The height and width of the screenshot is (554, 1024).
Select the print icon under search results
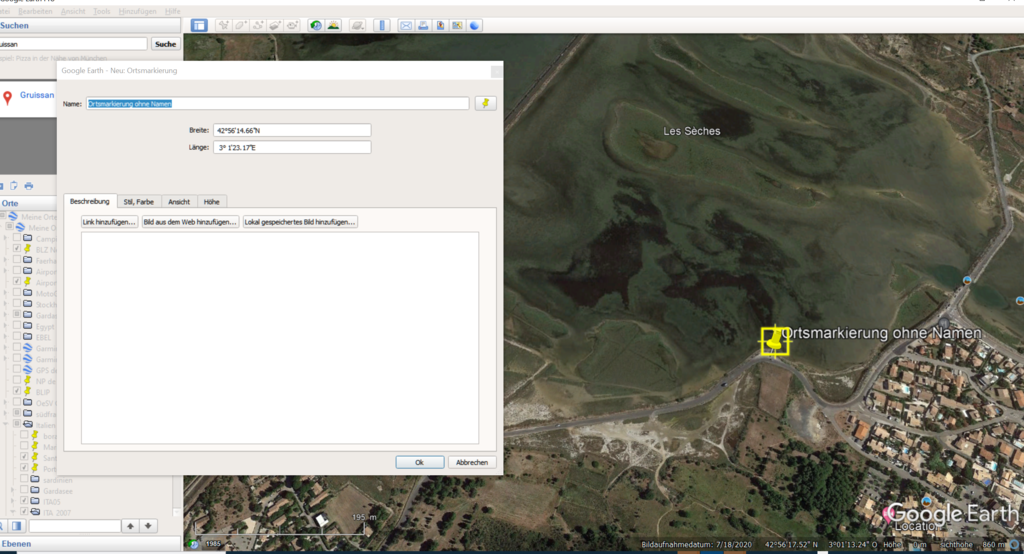pos(29,186)
